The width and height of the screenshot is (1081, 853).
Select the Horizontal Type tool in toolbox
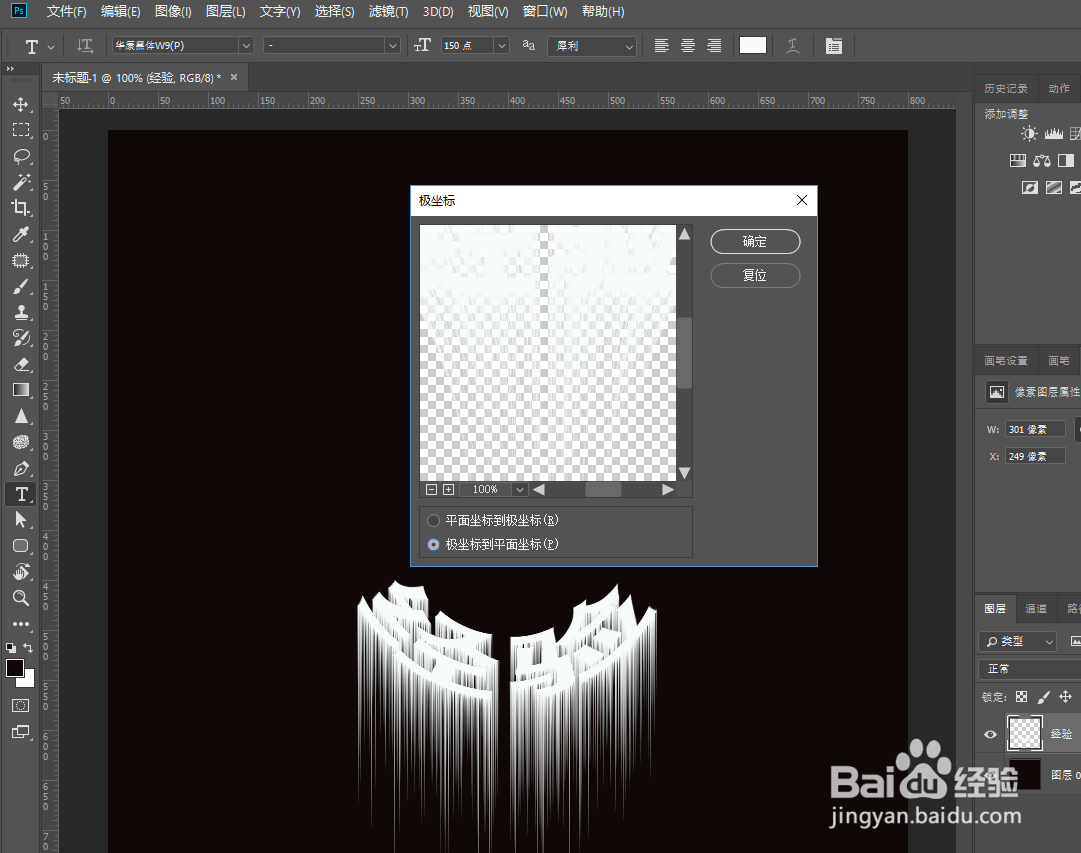tap(21, 494)
